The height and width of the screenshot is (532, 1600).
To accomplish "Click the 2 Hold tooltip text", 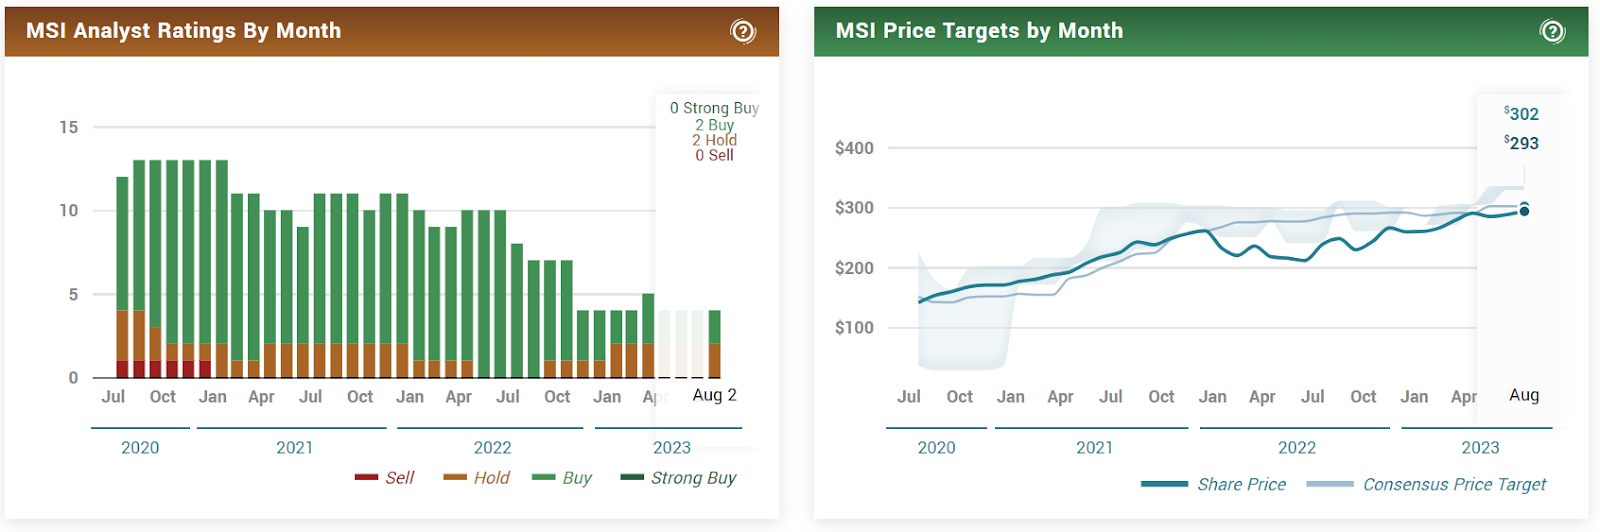I will (x=715, y=140).
